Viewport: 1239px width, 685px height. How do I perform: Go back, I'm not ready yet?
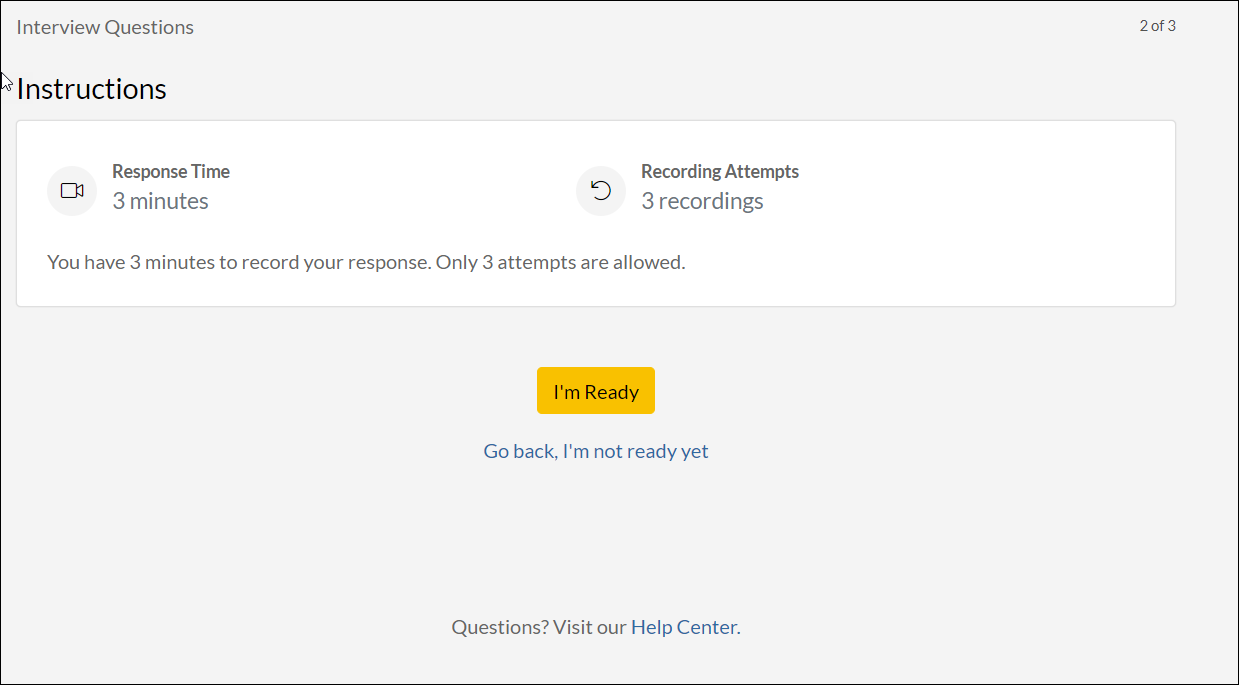(x=595, y=451)
